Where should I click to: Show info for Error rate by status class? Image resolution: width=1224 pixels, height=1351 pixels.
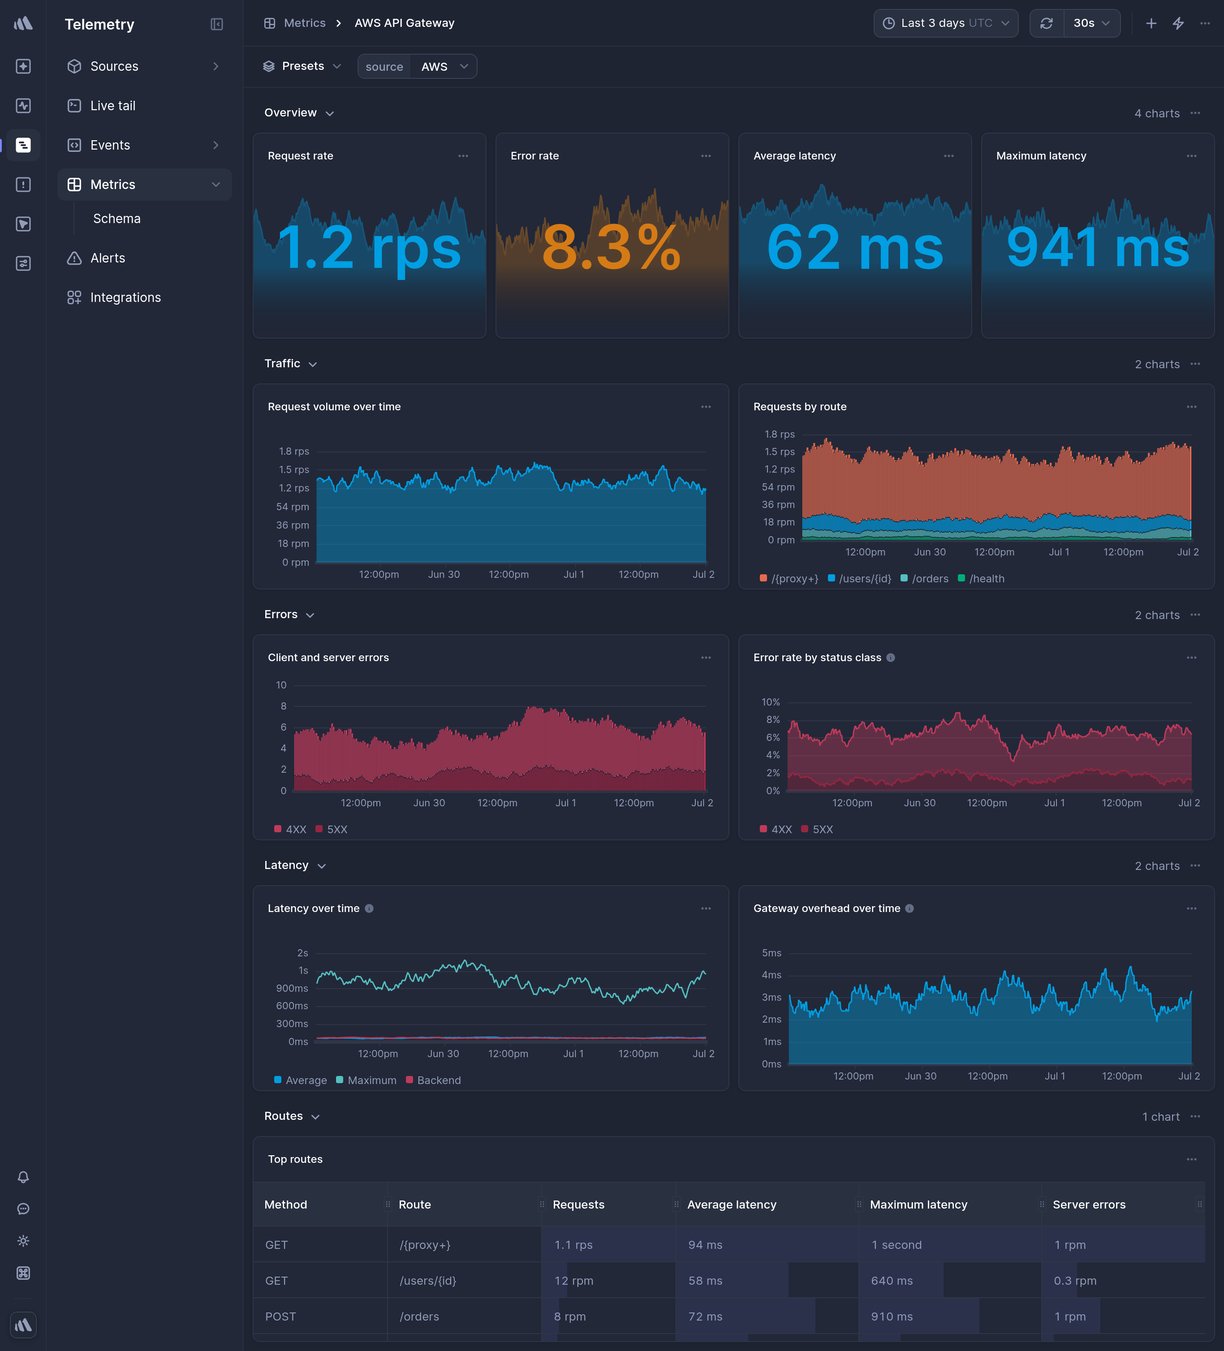891,658
